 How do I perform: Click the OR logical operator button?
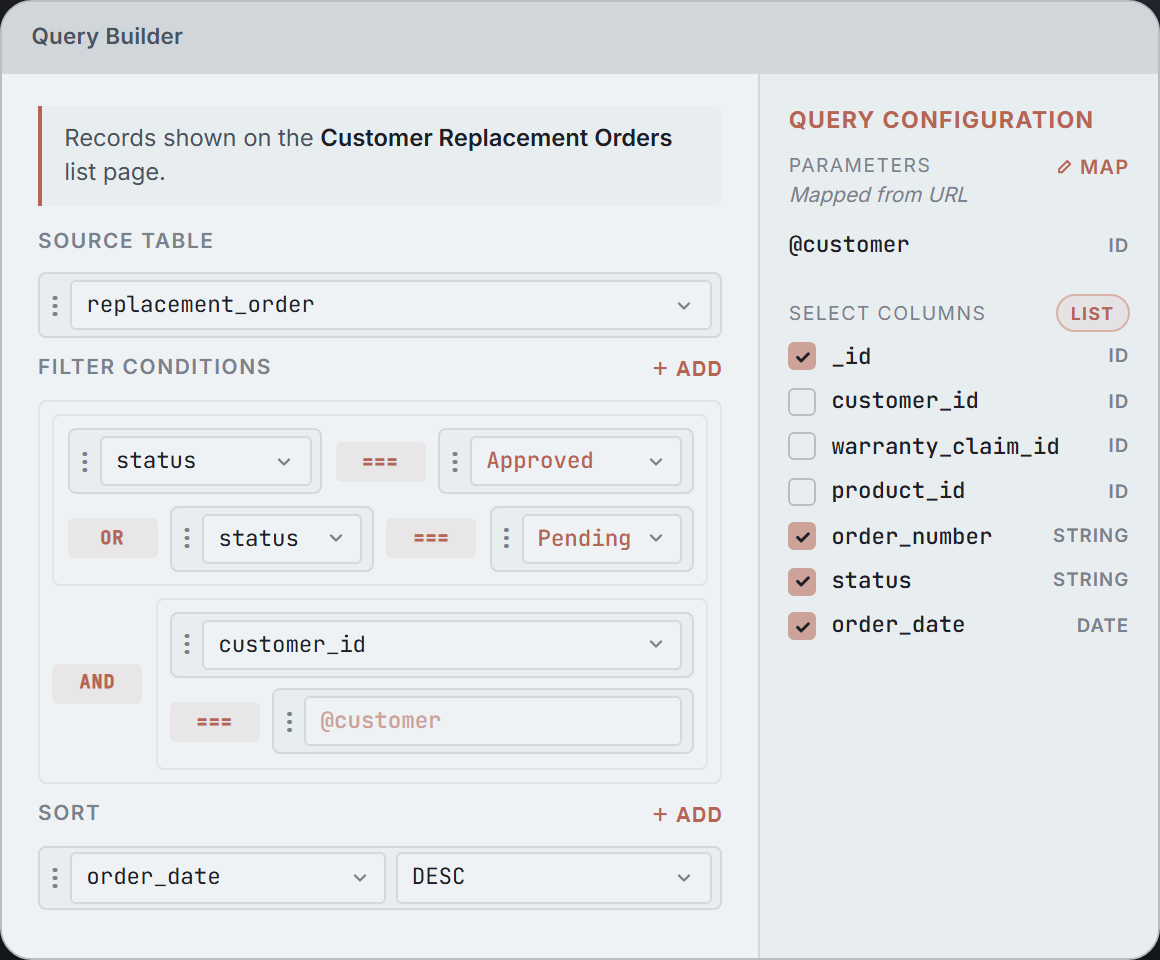(x=112, y=538)
